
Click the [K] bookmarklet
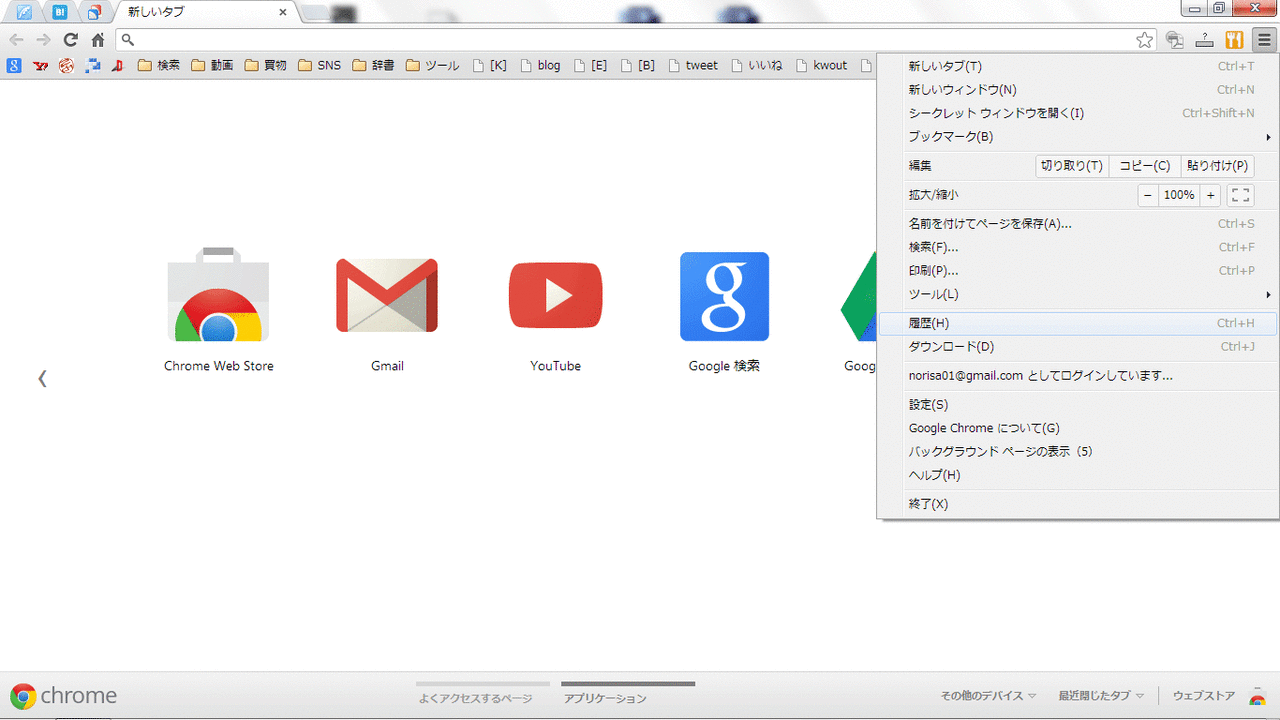tap(489, 66)
